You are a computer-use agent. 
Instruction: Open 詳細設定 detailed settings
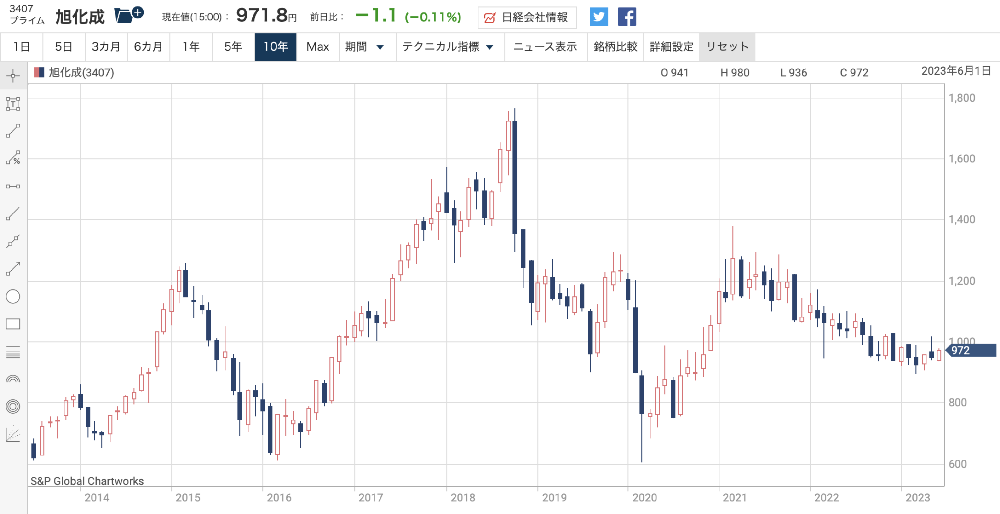coord(672,47)
